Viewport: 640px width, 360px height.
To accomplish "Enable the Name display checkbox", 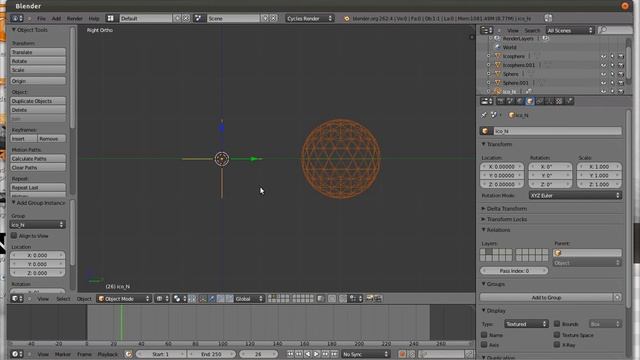I will pos(484,335).
